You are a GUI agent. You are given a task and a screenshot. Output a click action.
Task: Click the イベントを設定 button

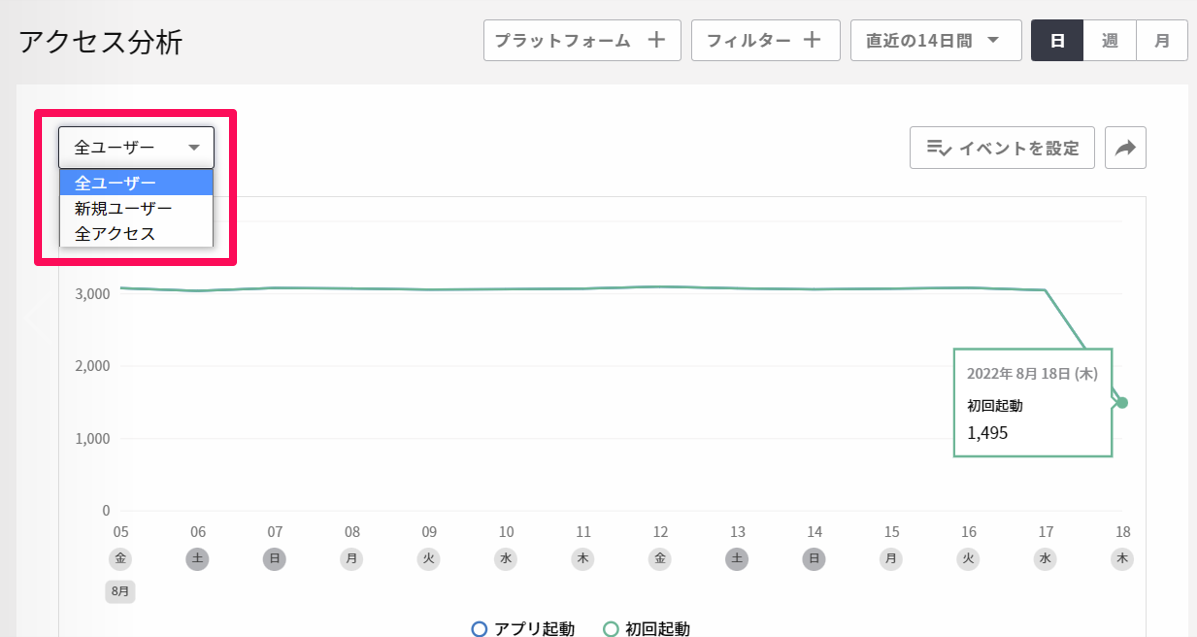(1002, 147)
